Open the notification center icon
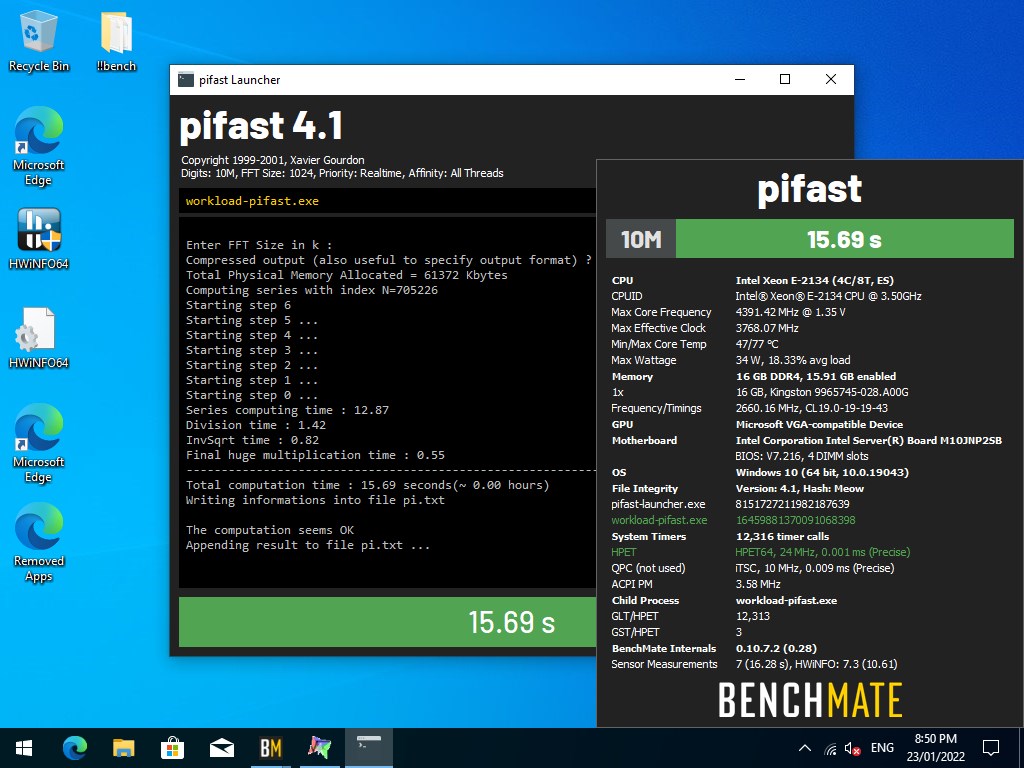This screenshot has width=1024, height=768. tap(991, 748)
